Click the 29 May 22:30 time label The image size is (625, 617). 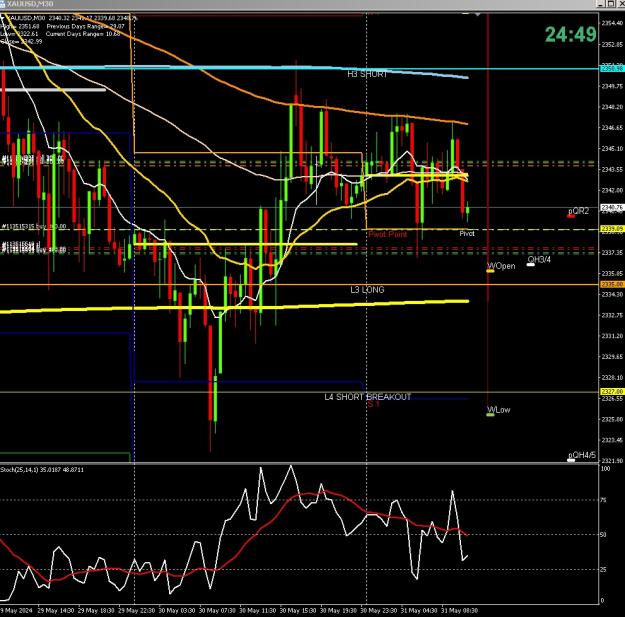pos(137,611)
